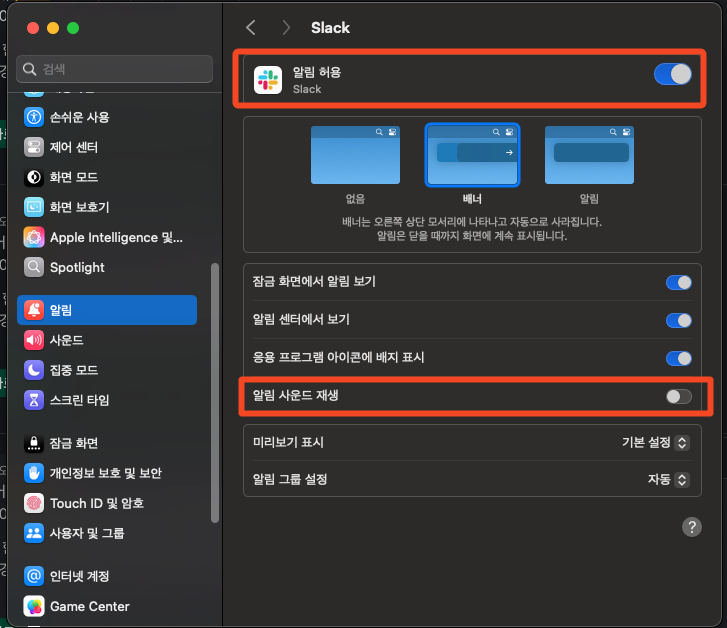727x628 pixels.
Task: Click the 잠금 화면 lock icon
Action: (34, 443)
